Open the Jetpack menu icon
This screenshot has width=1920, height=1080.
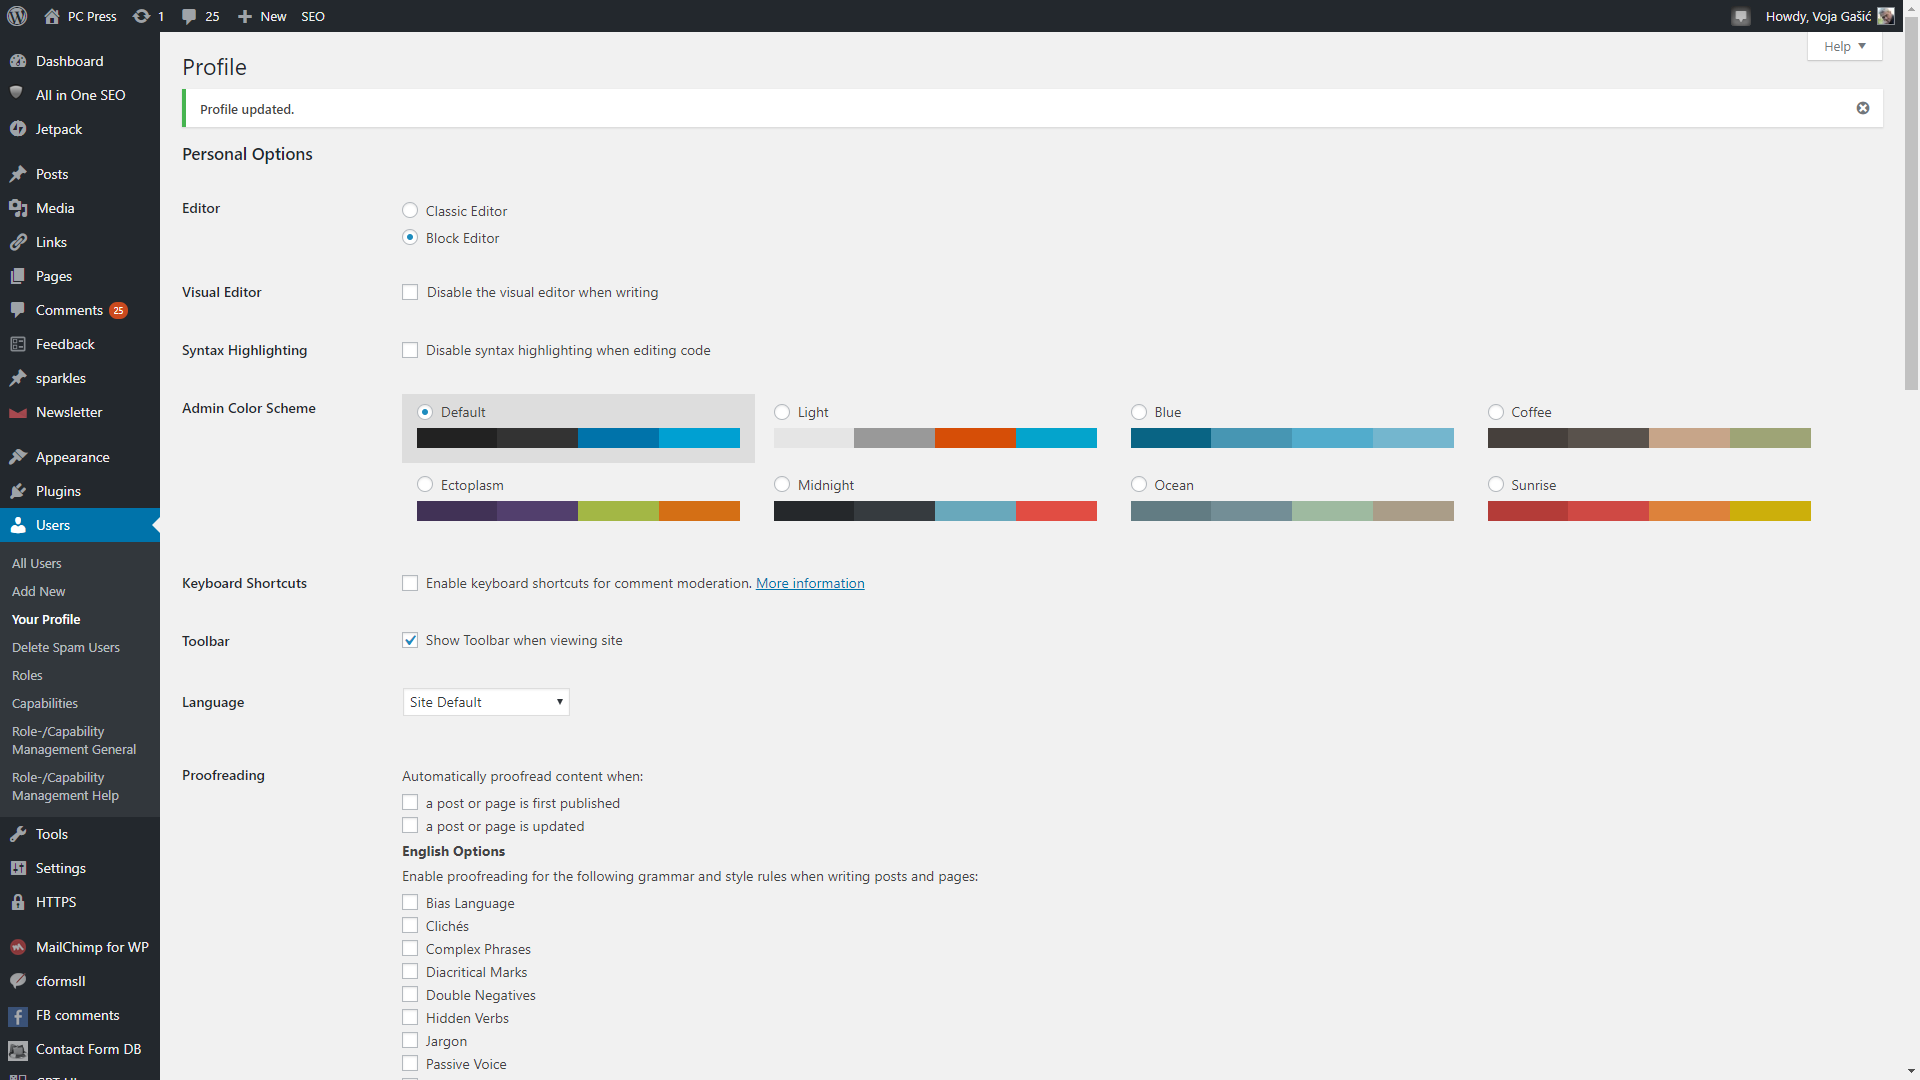point(18,129)
